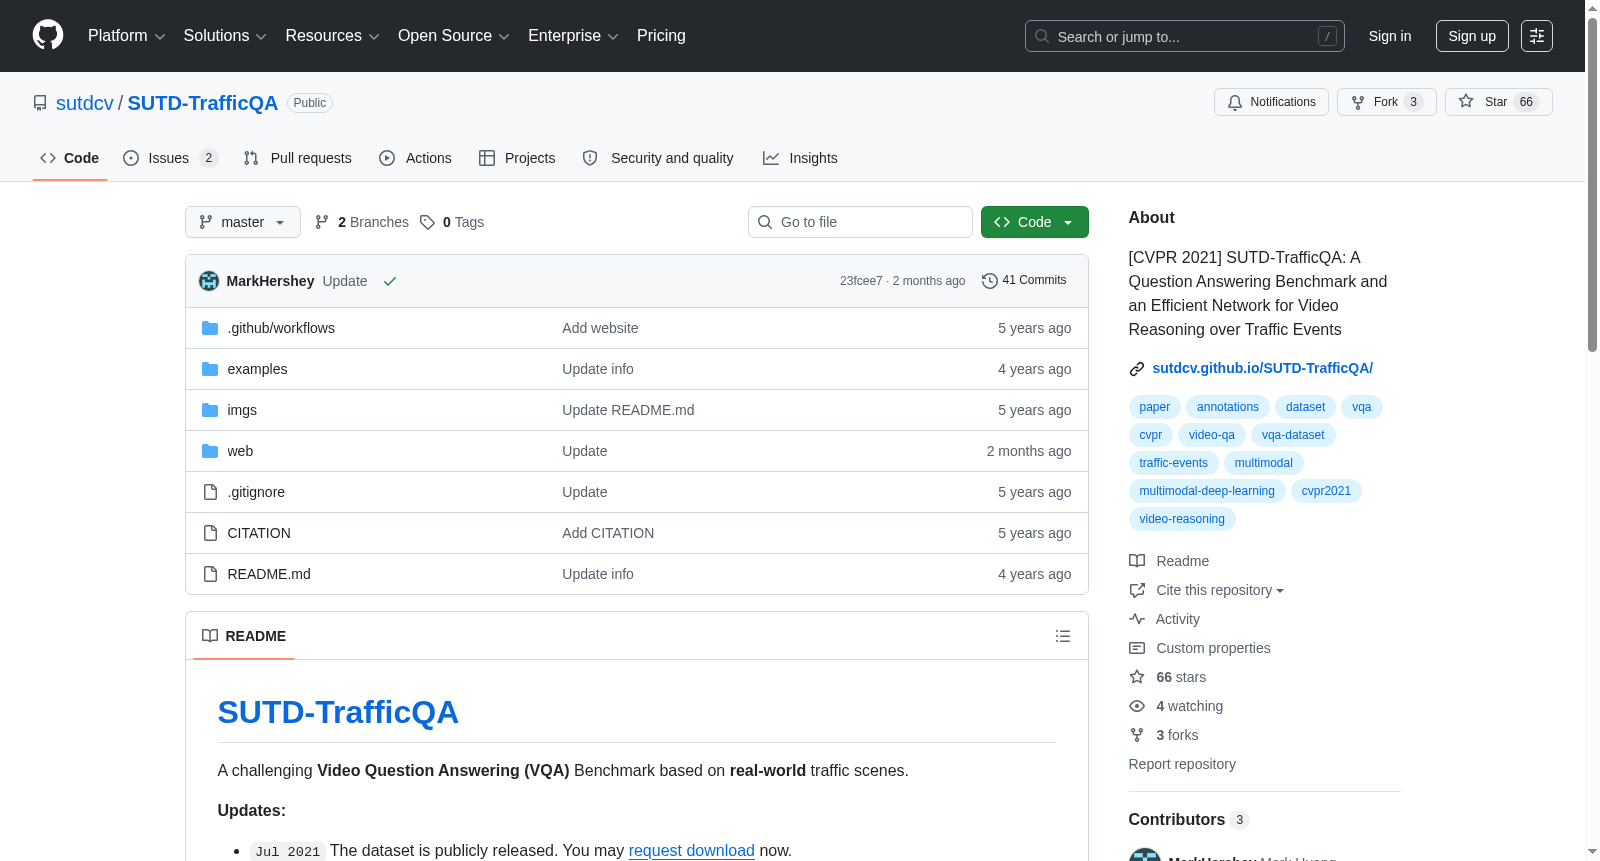Click the repository icon beside sutdcv
Image resolution: width=1600 pixels, height=861 pixels.
coord(40,103)
